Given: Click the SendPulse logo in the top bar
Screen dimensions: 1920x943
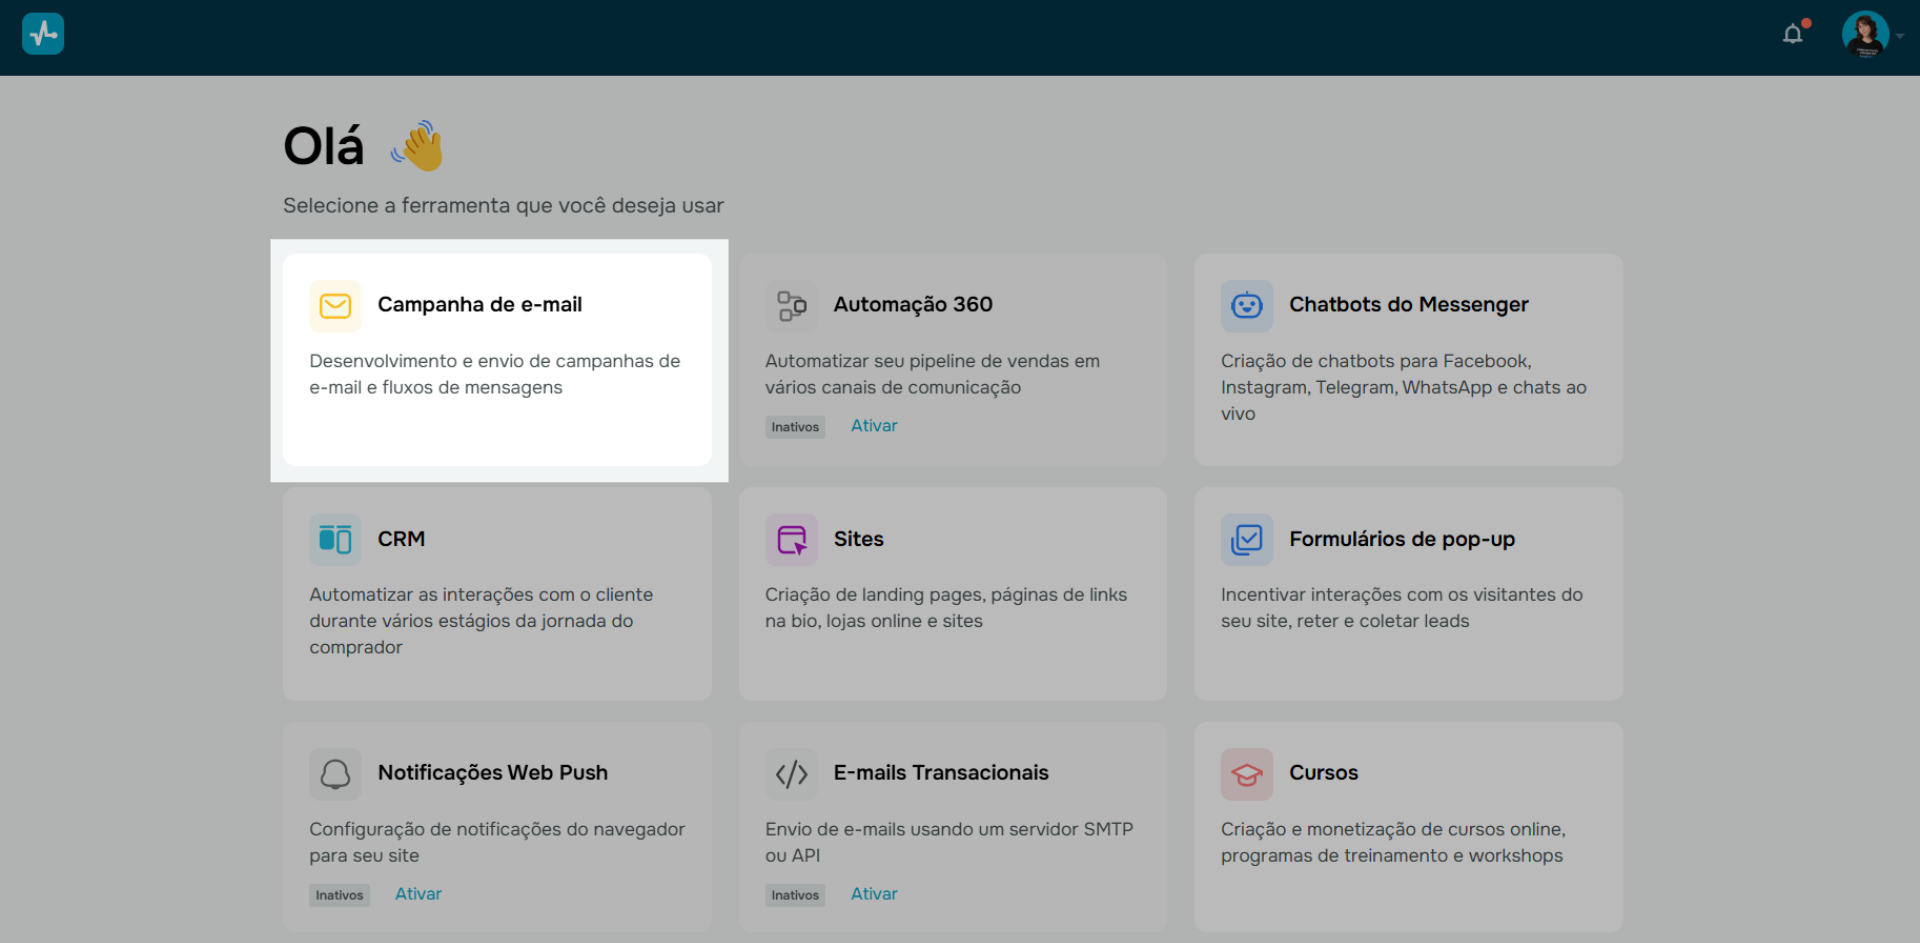Looking at the screenshot, I should tap(41, 33).
